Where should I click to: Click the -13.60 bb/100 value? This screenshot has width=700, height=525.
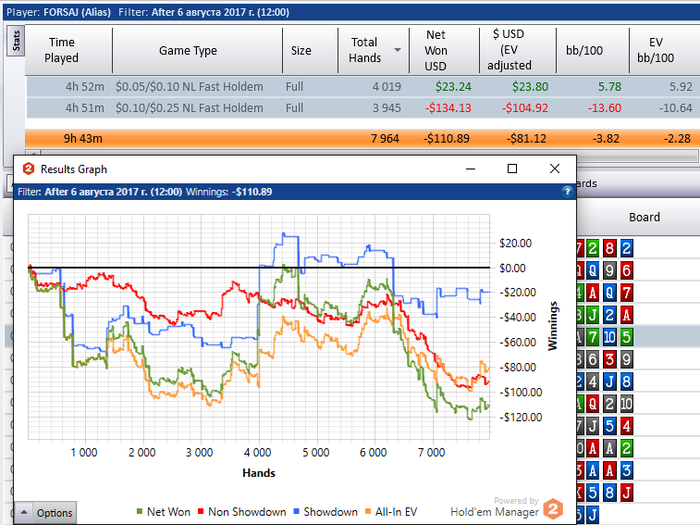pyautogui.click(x=604, y=108)
